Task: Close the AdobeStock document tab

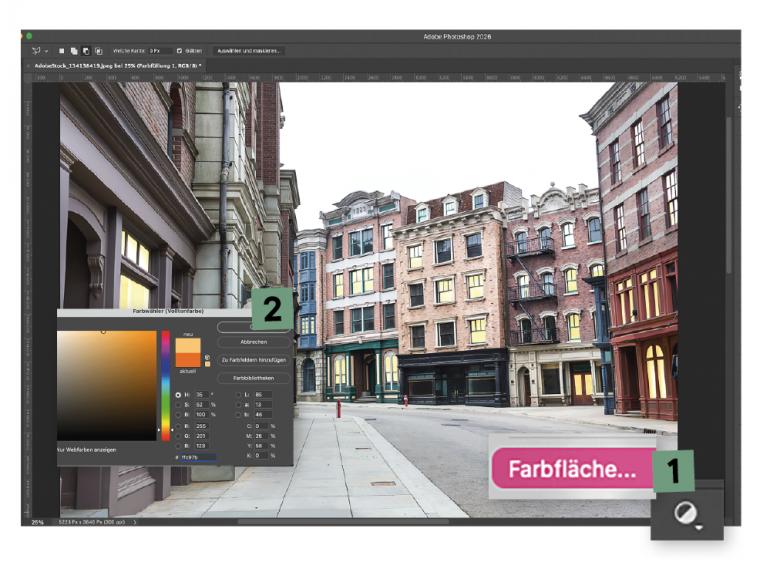Action: (28, 65)
